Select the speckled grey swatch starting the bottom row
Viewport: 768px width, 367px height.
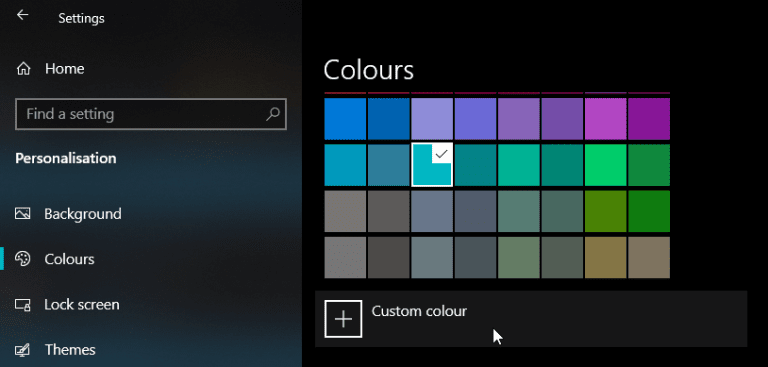tap(345, 258)
